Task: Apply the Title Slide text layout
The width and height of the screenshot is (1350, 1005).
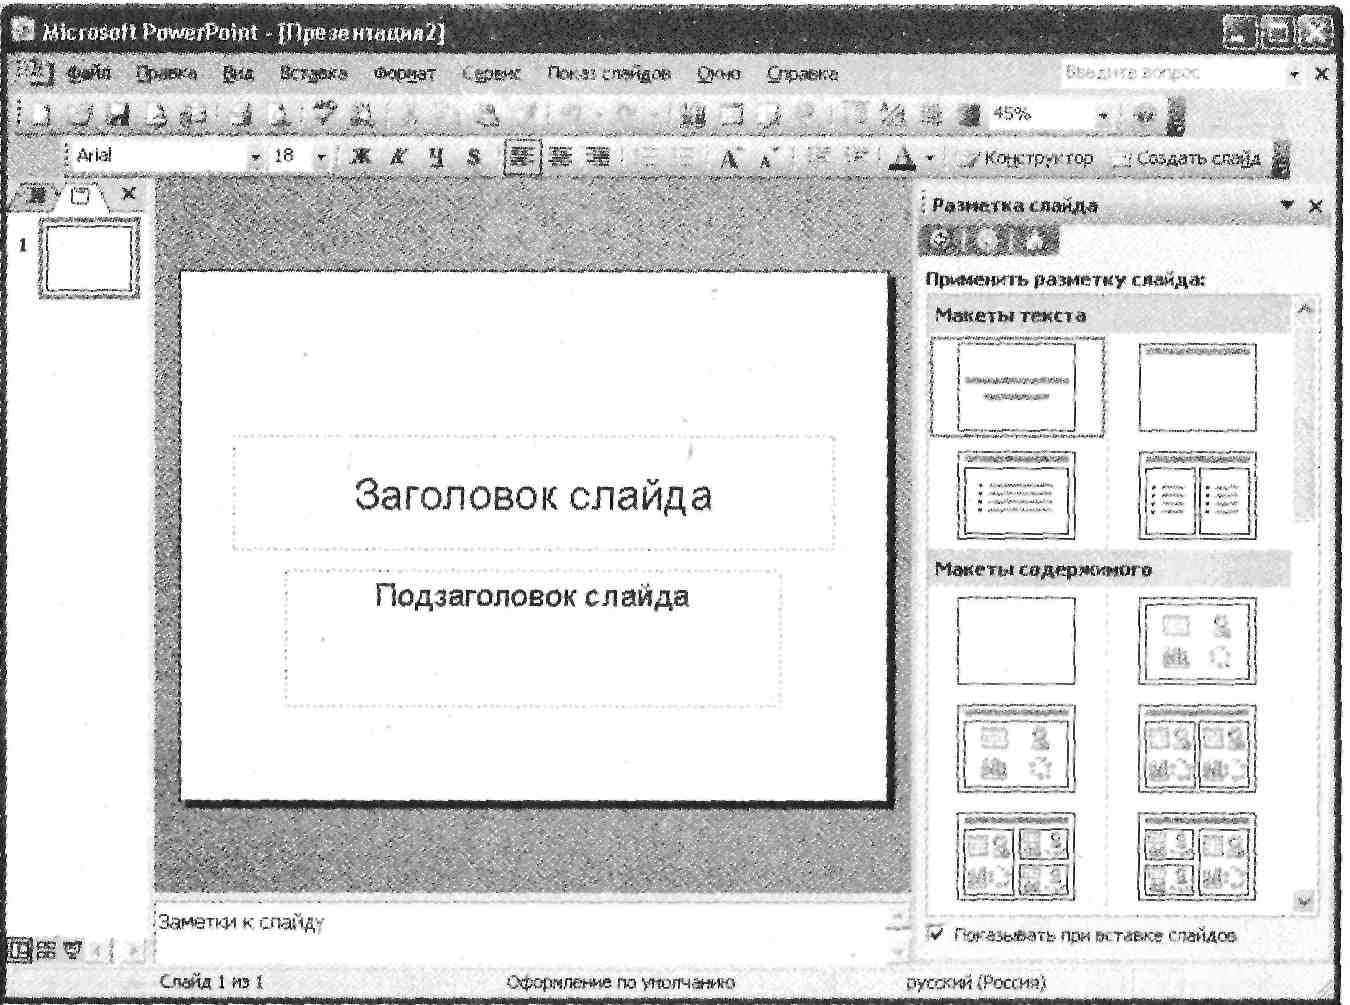Action: pyautogui.click(x=1017, y=386)
